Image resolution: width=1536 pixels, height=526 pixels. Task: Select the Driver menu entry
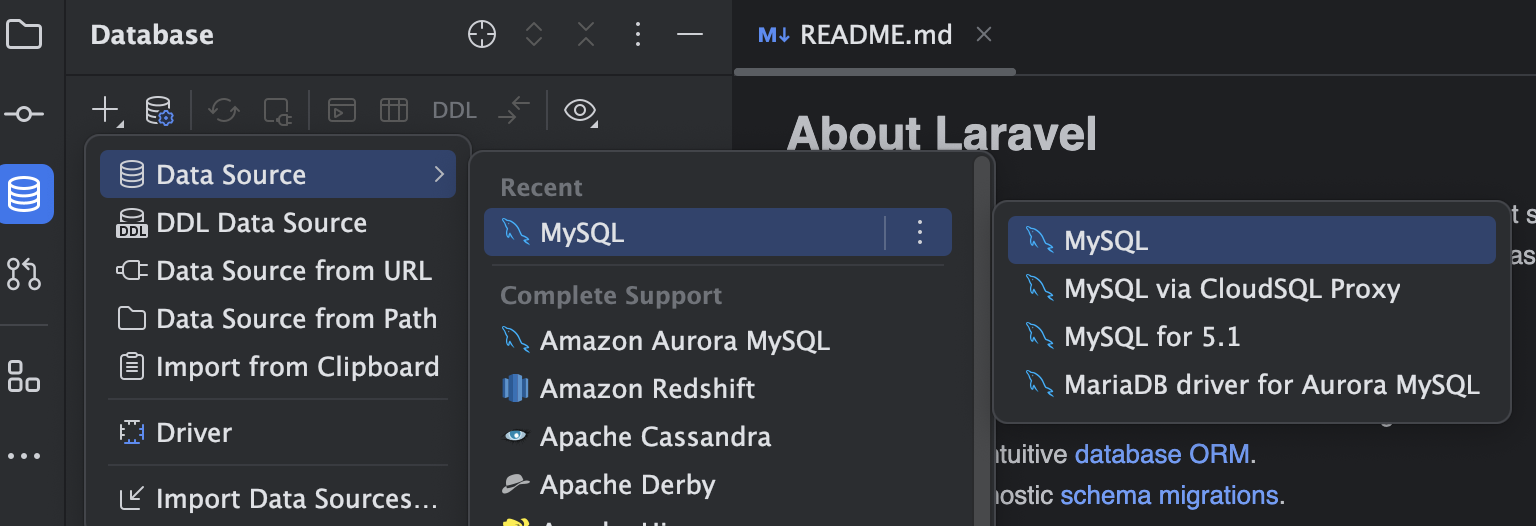(278, 433)
